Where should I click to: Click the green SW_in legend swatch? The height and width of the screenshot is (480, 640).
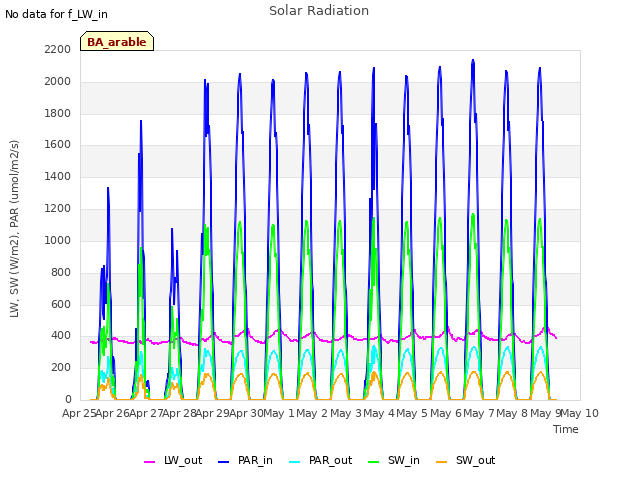pyautogui.click(x=373, y=462)
